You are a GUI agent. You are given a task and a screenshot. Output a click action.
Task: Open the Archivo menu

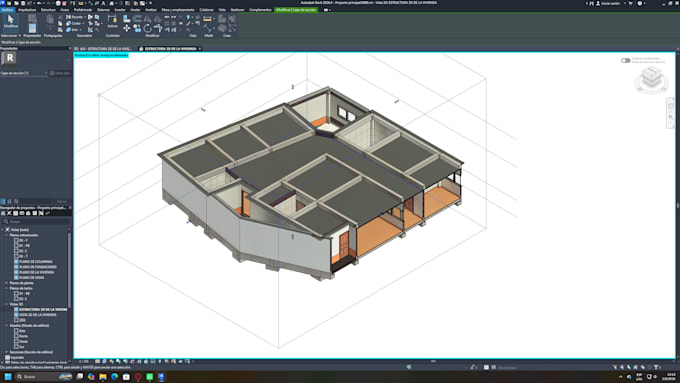[x=7, y=10]
